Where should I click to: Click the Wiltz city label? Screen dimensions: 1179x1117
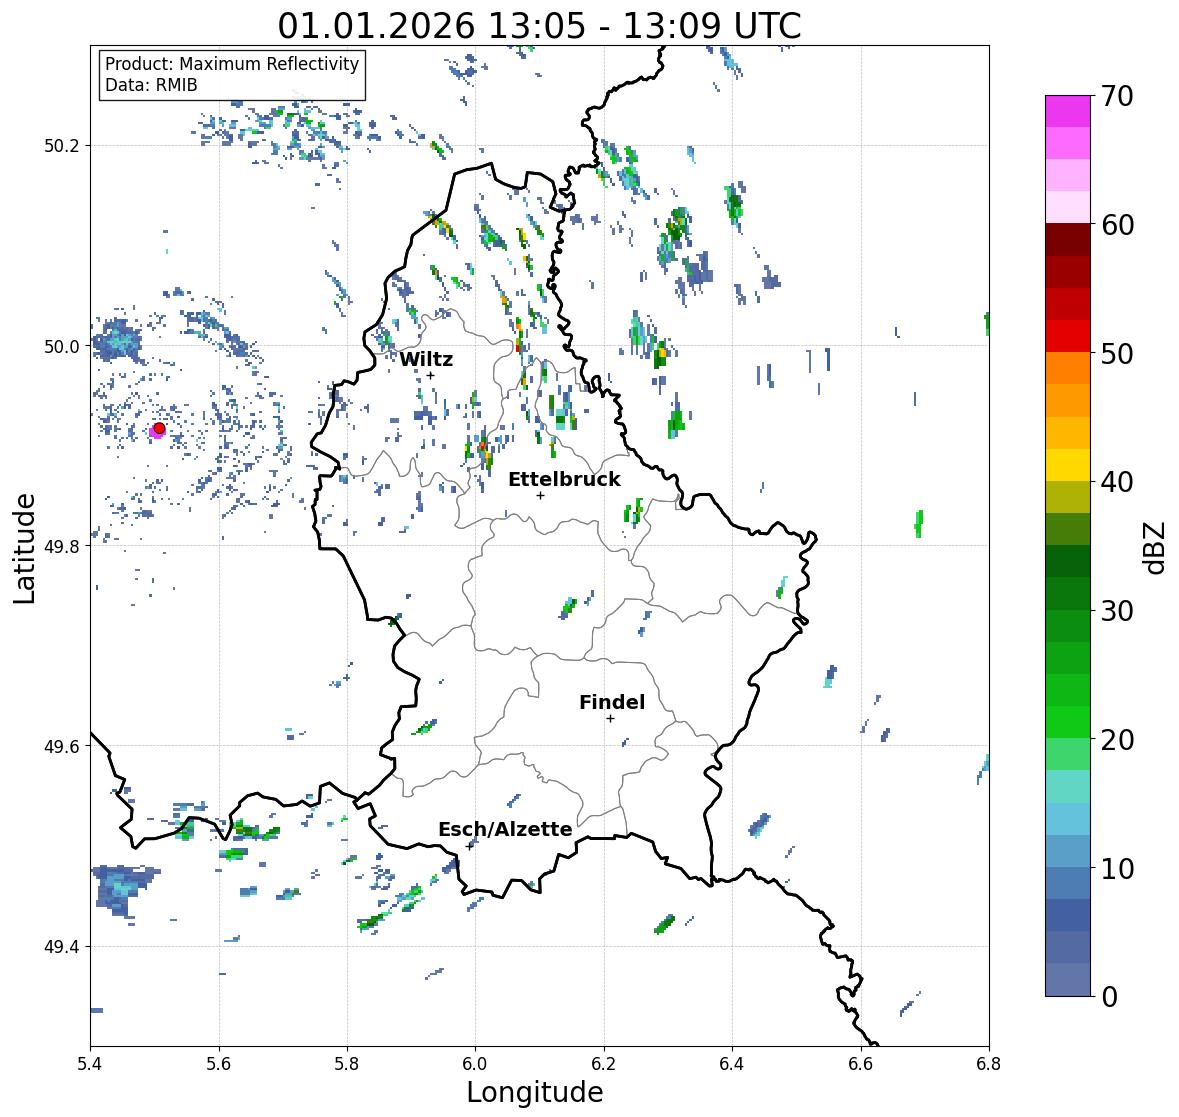(426, 359)
